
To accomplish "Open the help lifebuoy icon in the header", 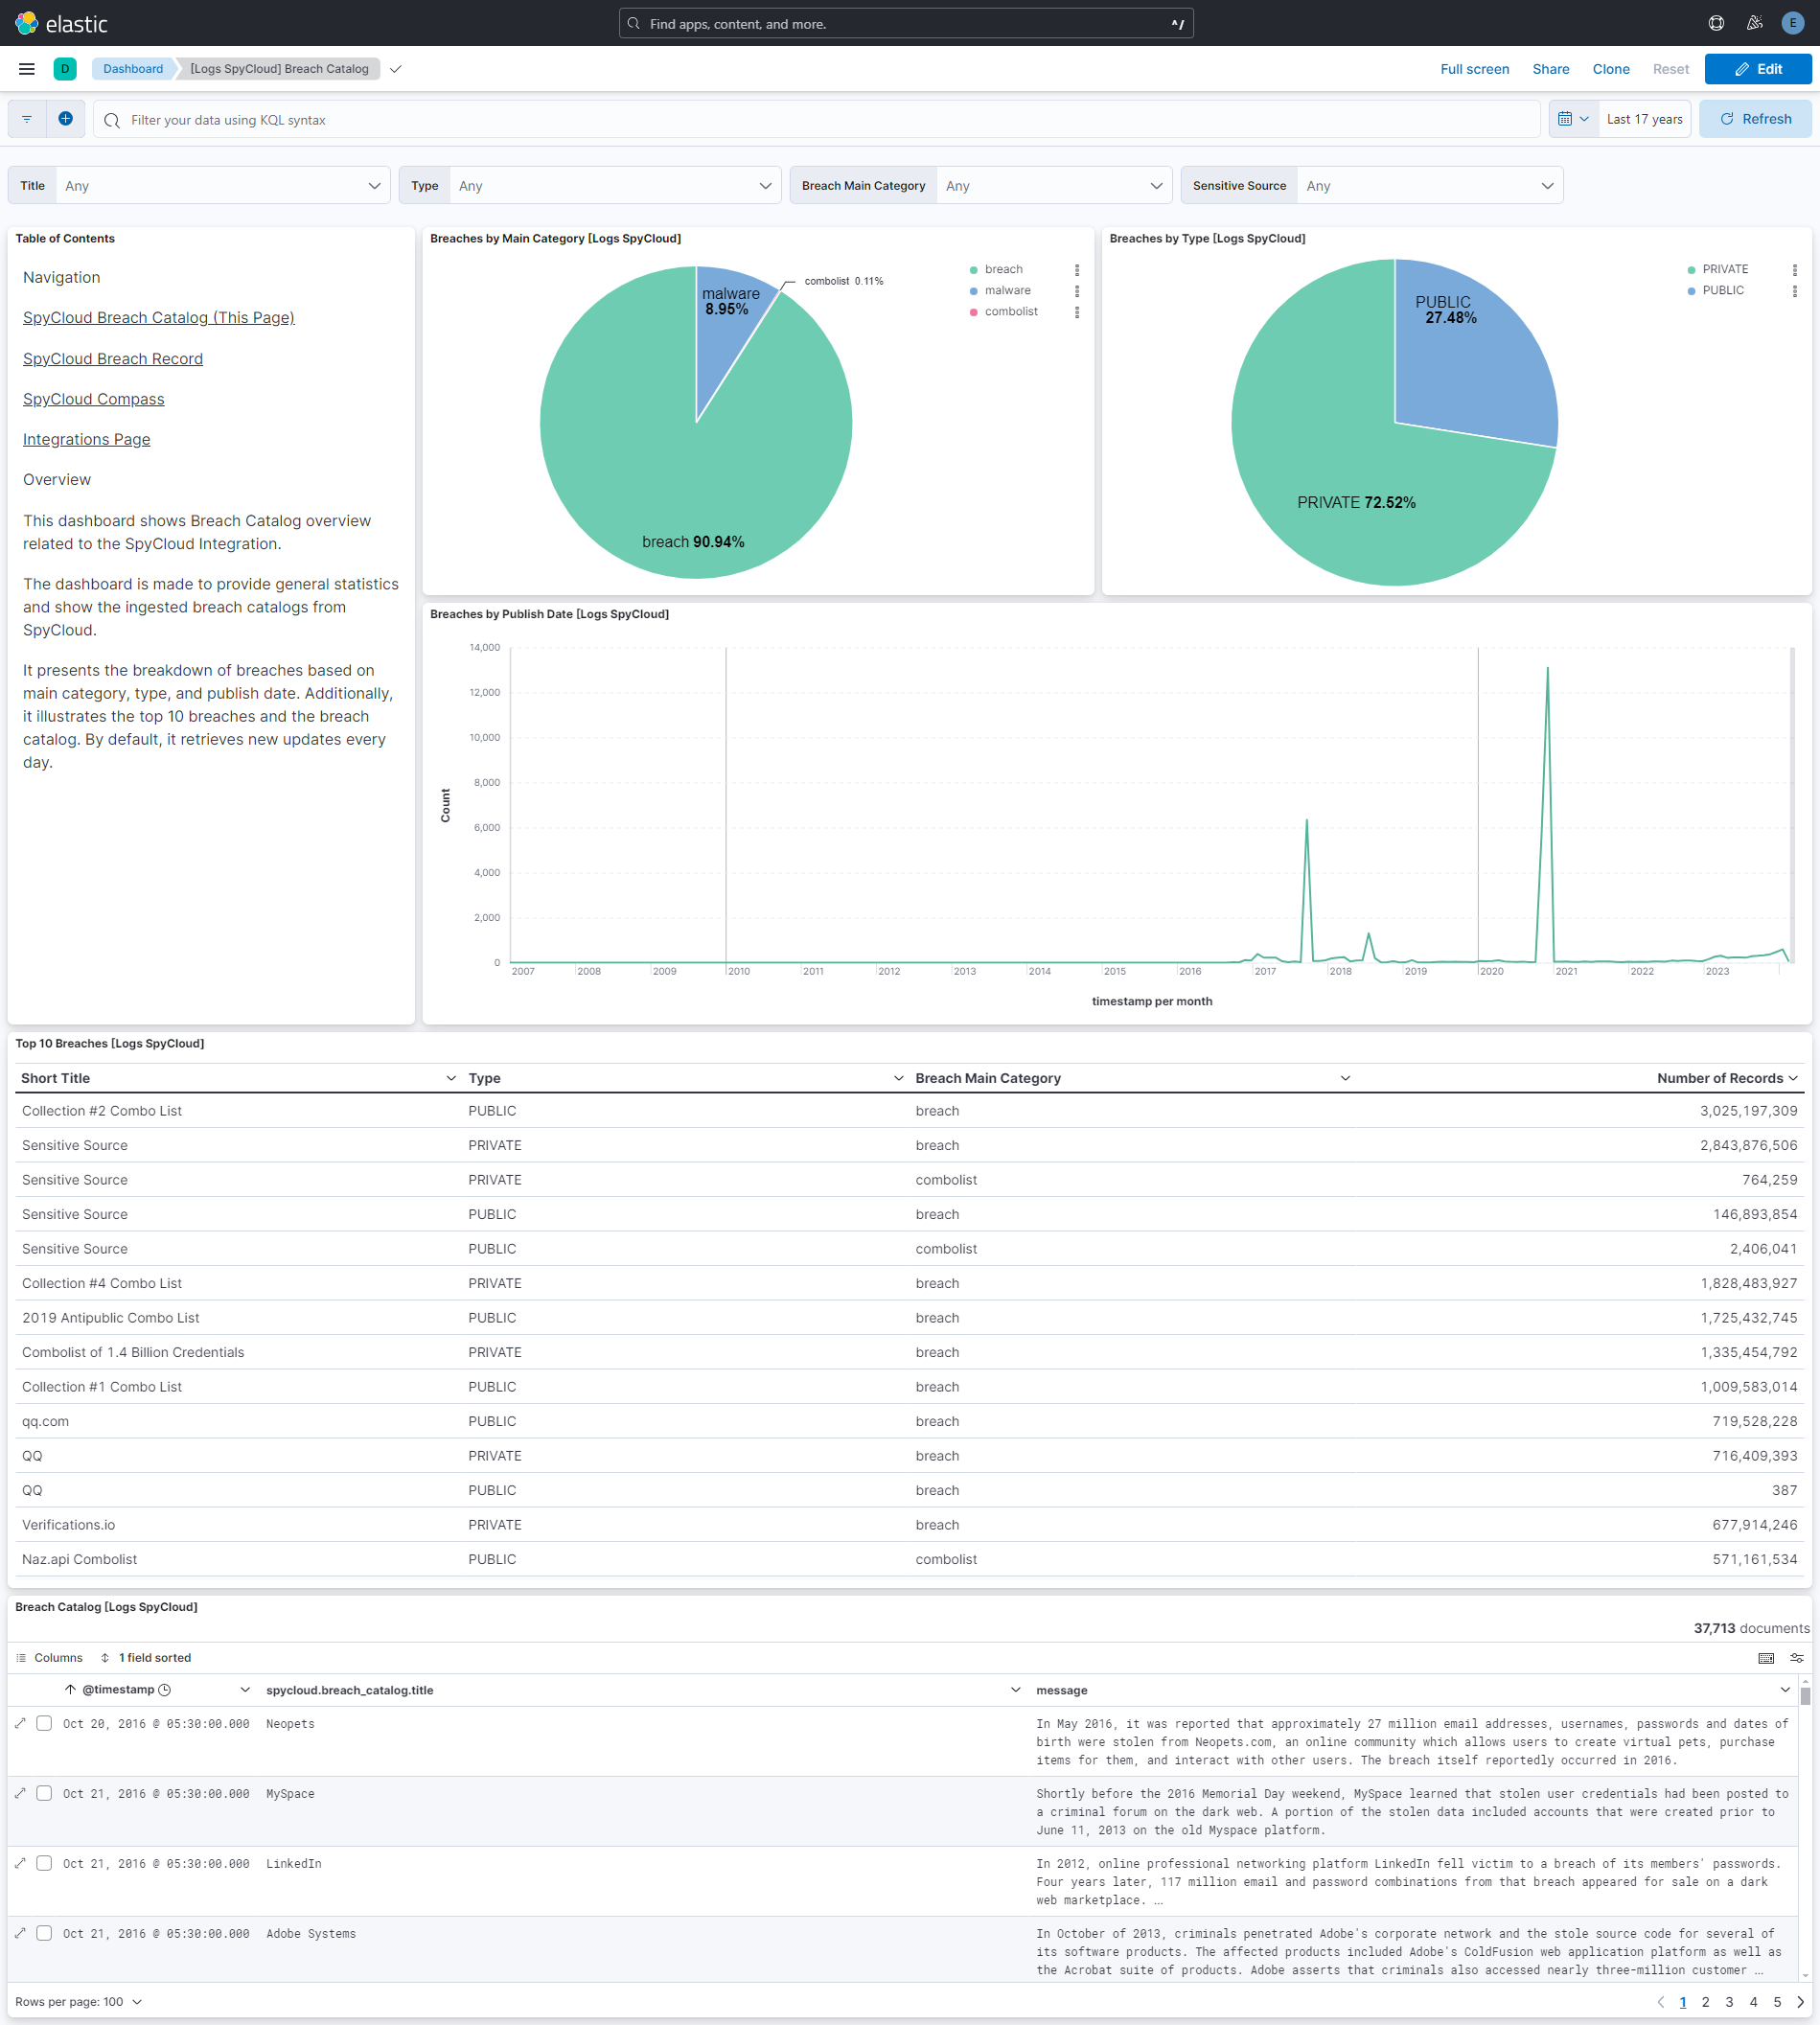I will pyautogui.click(x=1716, y=23).
